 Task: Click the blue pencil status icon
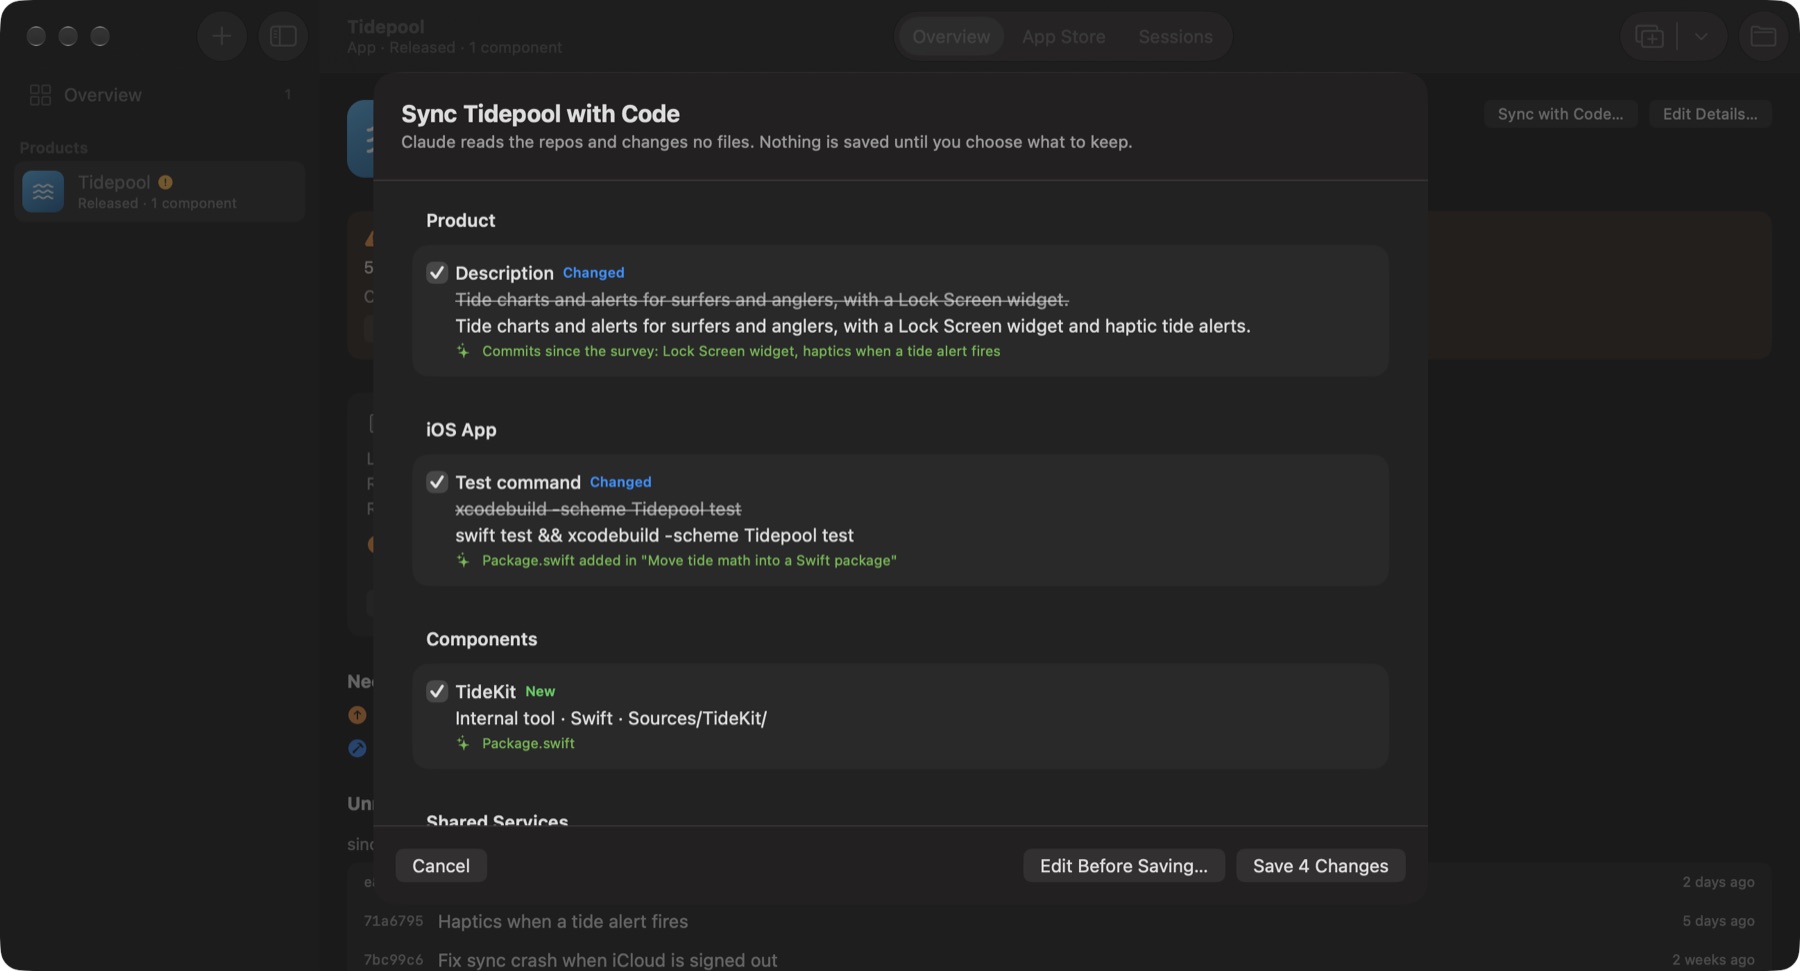pos(357,748)
